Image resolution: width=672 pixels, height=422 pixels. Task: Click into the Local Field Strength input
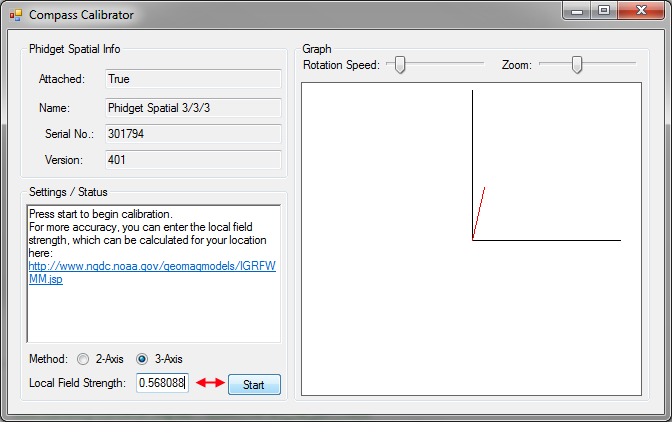(x=162, y=383)
